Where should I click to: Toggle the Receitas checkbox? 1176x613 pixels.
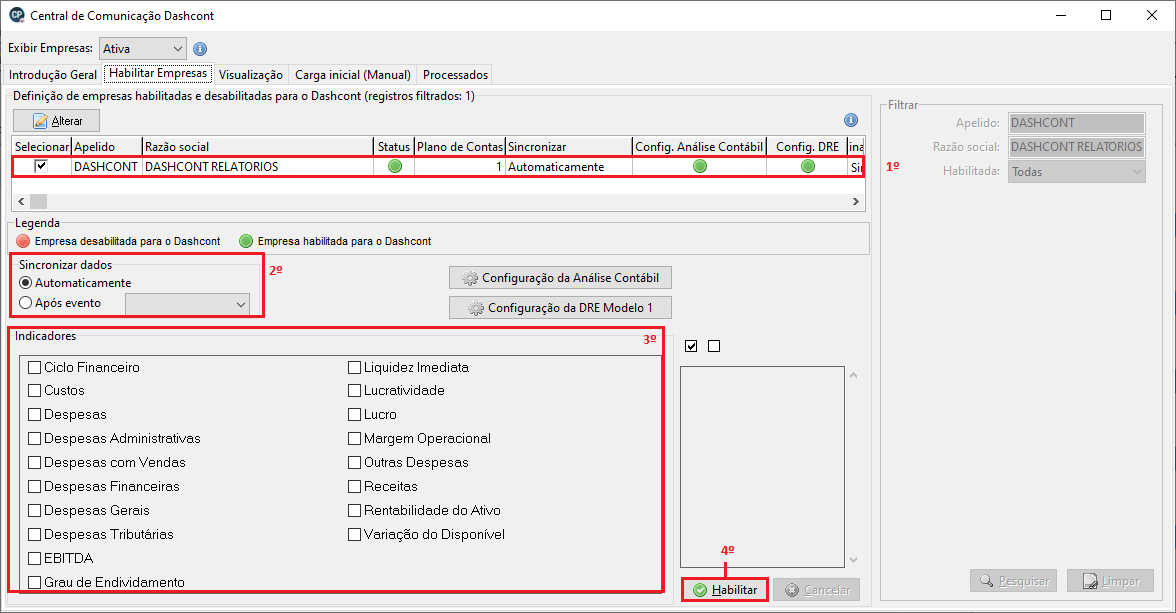tap(355, 487)
